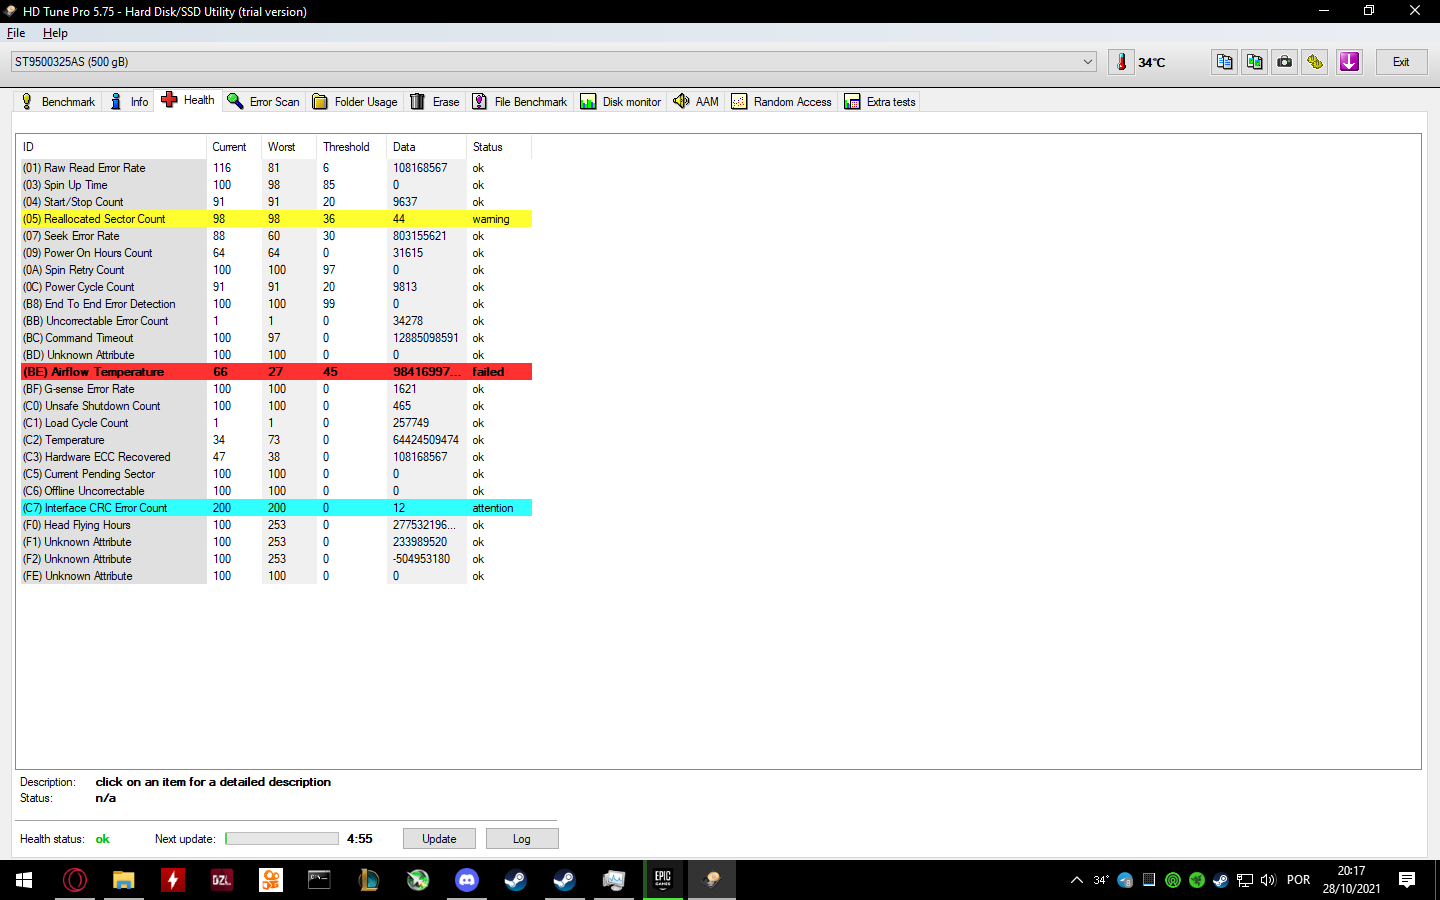Click the thermometer temperature icon
1440x900 pixels.
[1121, 62]
